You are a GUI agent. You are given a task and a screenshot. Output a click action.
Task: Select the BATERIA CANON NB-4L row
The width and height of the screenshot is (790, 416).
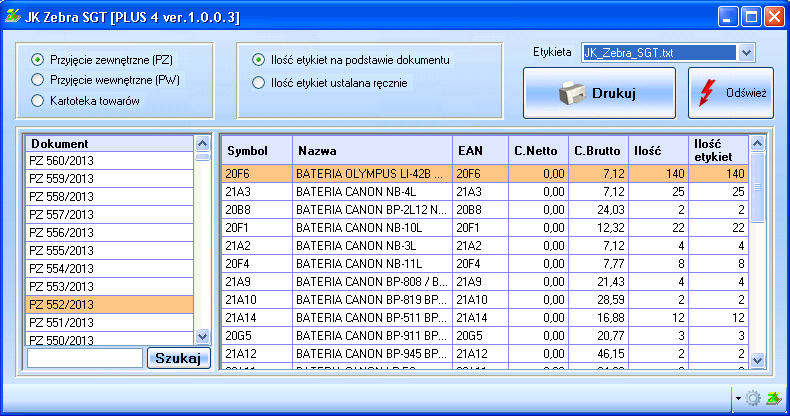pos(370,191)
